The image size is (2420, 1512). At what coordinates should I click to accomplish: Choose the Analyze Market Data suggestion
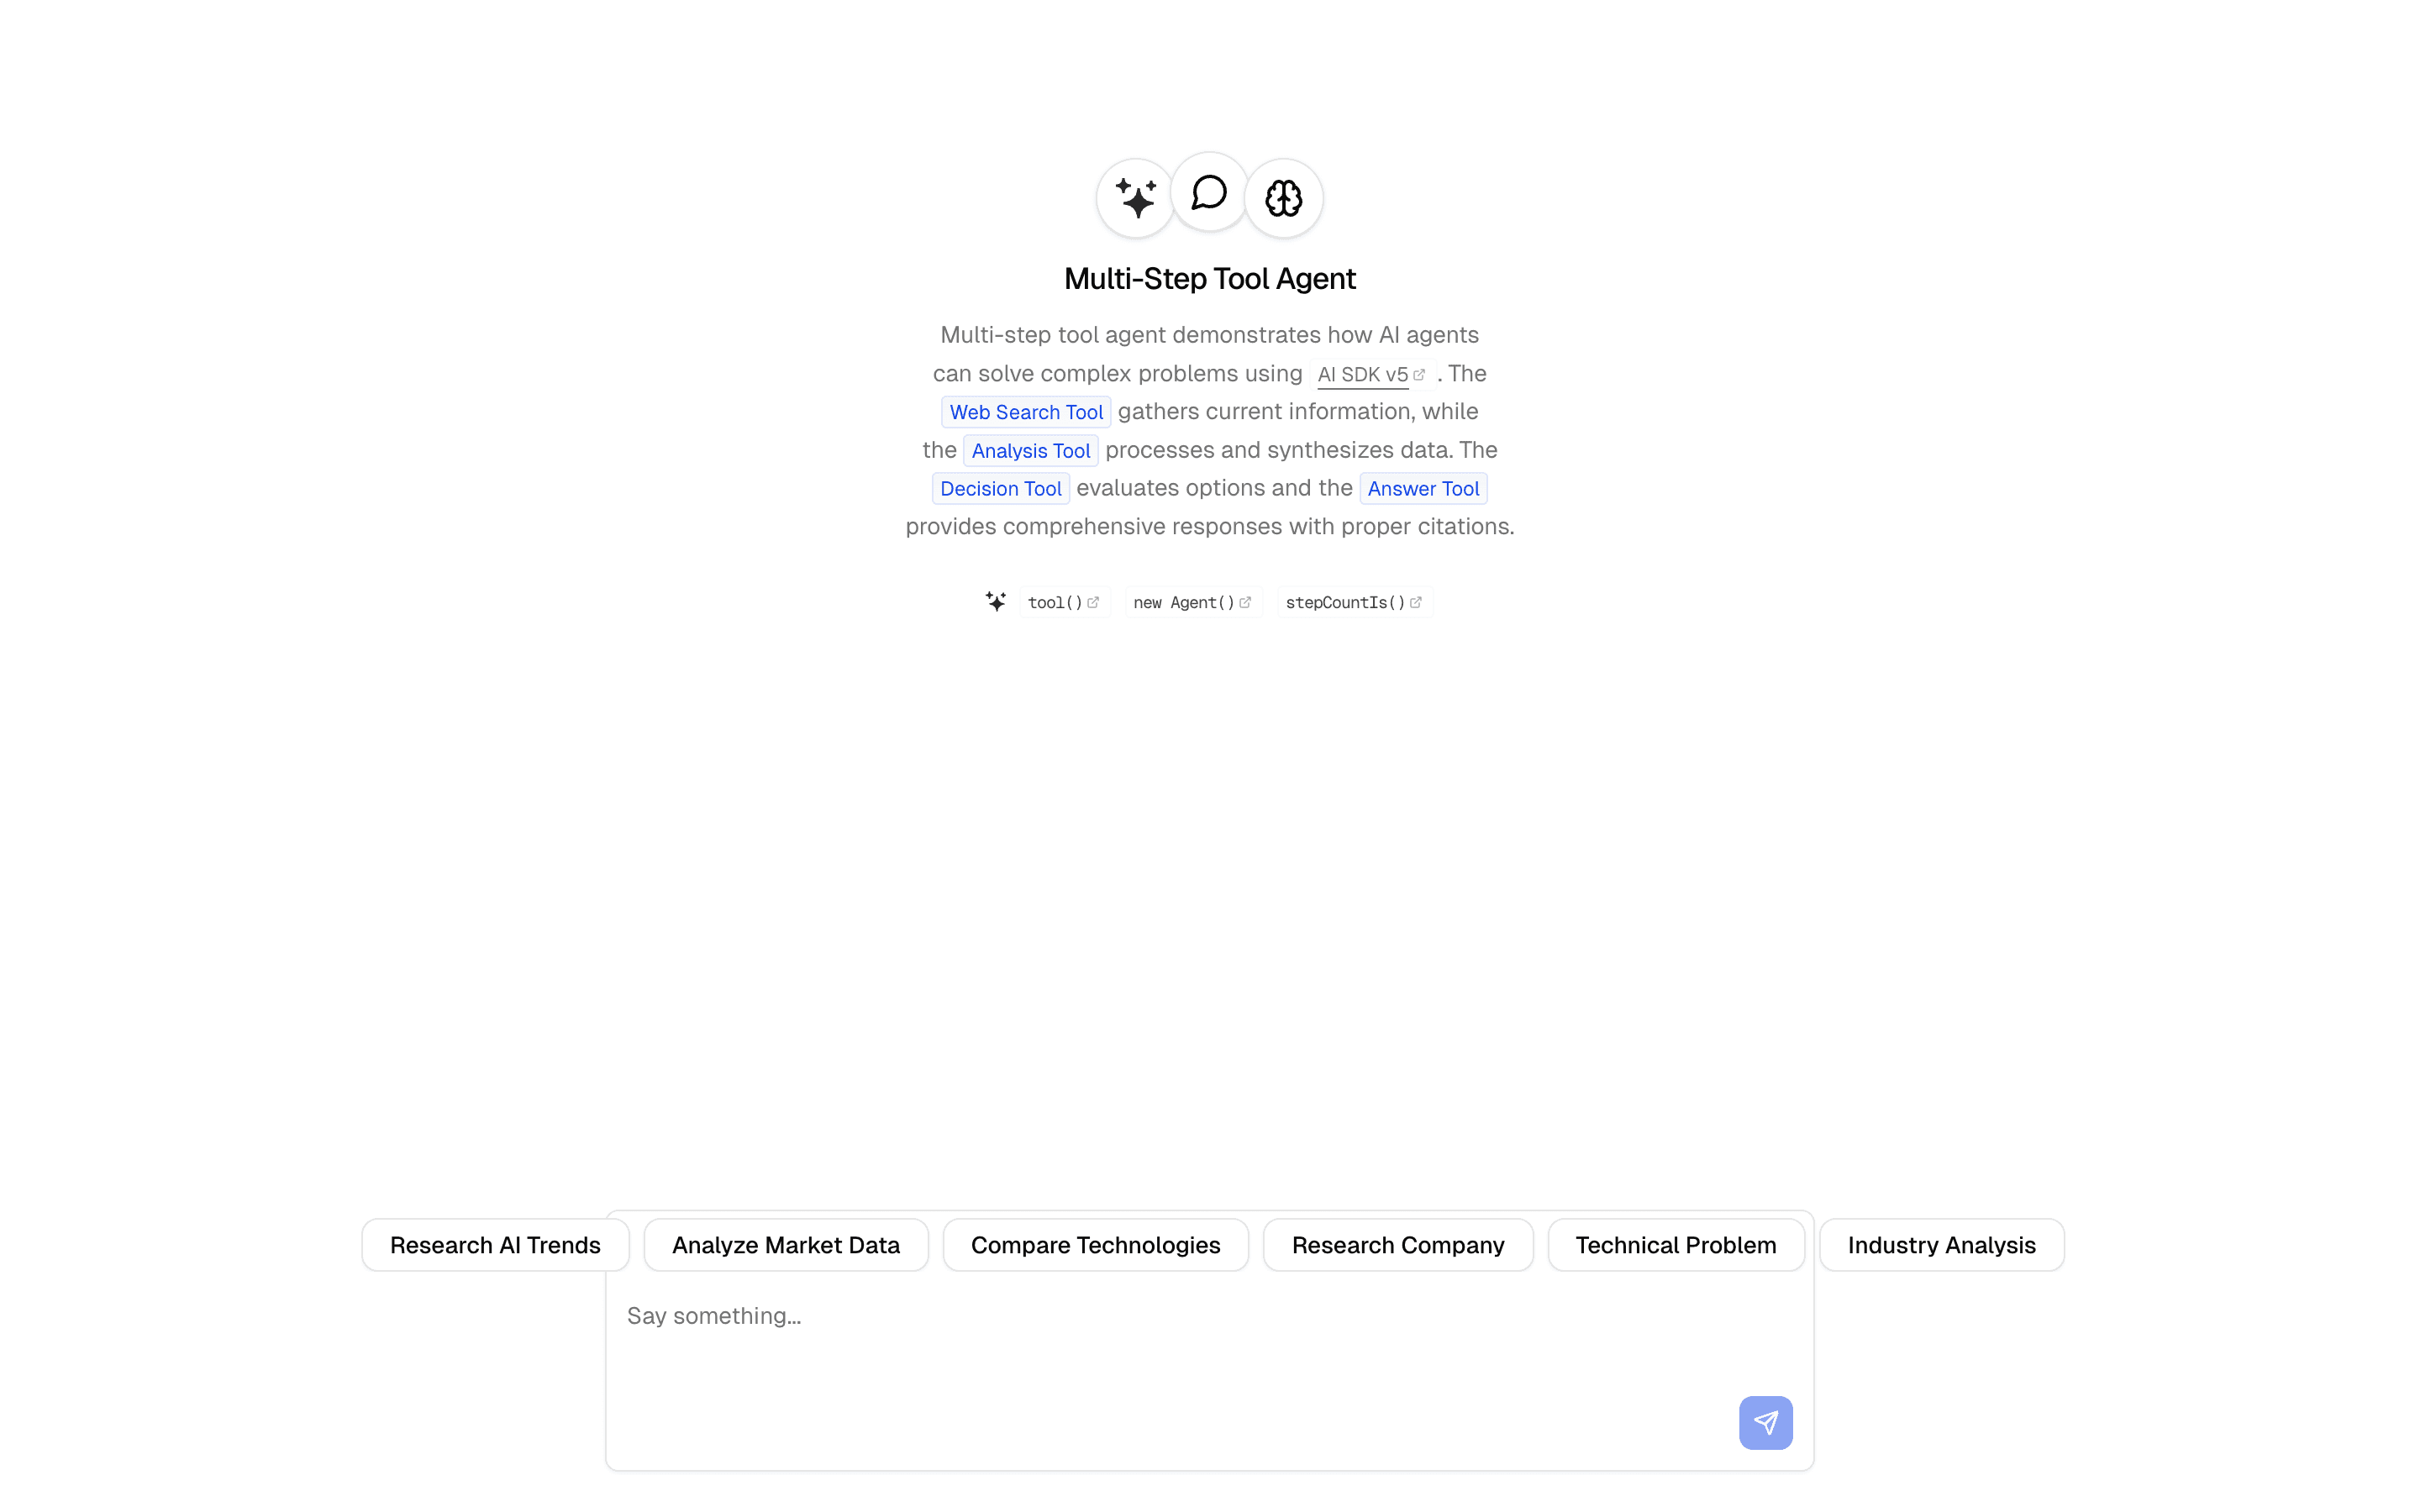786,1245
